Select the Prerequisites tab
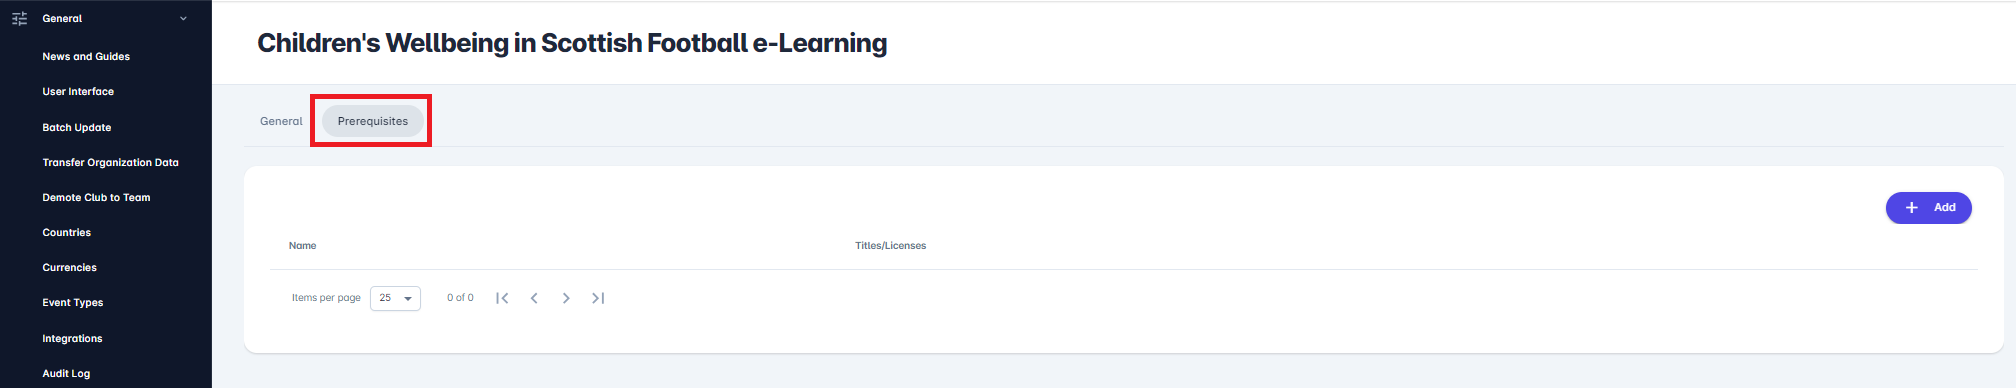This screenshot has width=2016, height=388. point(373,121)
